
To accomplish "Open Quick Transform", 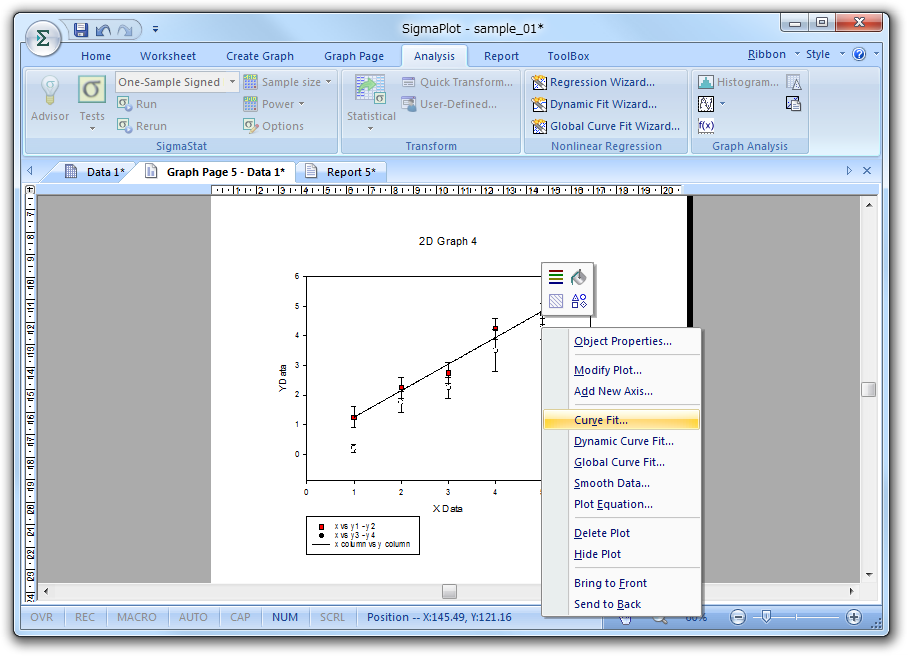I will 457,82.
